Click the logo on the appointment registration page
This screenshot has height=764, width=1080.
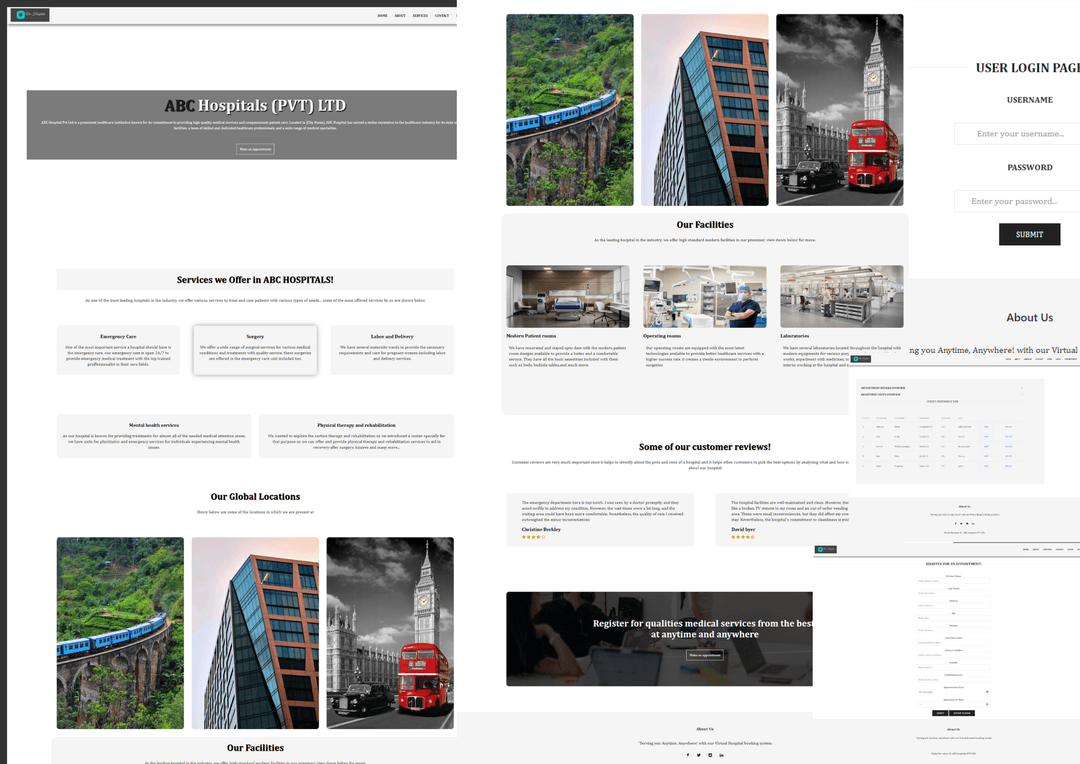pyautogui.click(x=825, y=549)
